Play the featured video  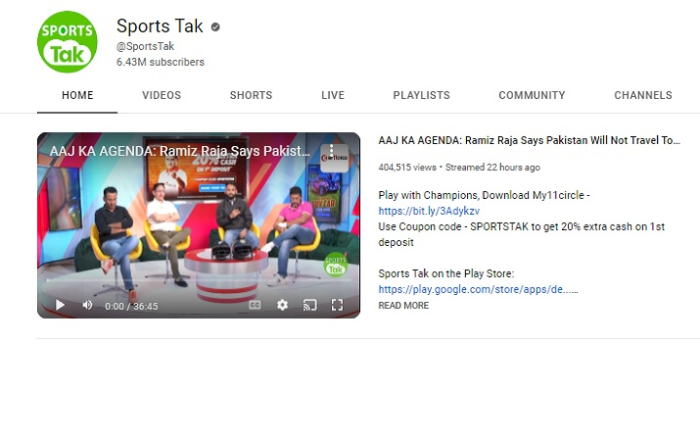(x=60, y=305)
